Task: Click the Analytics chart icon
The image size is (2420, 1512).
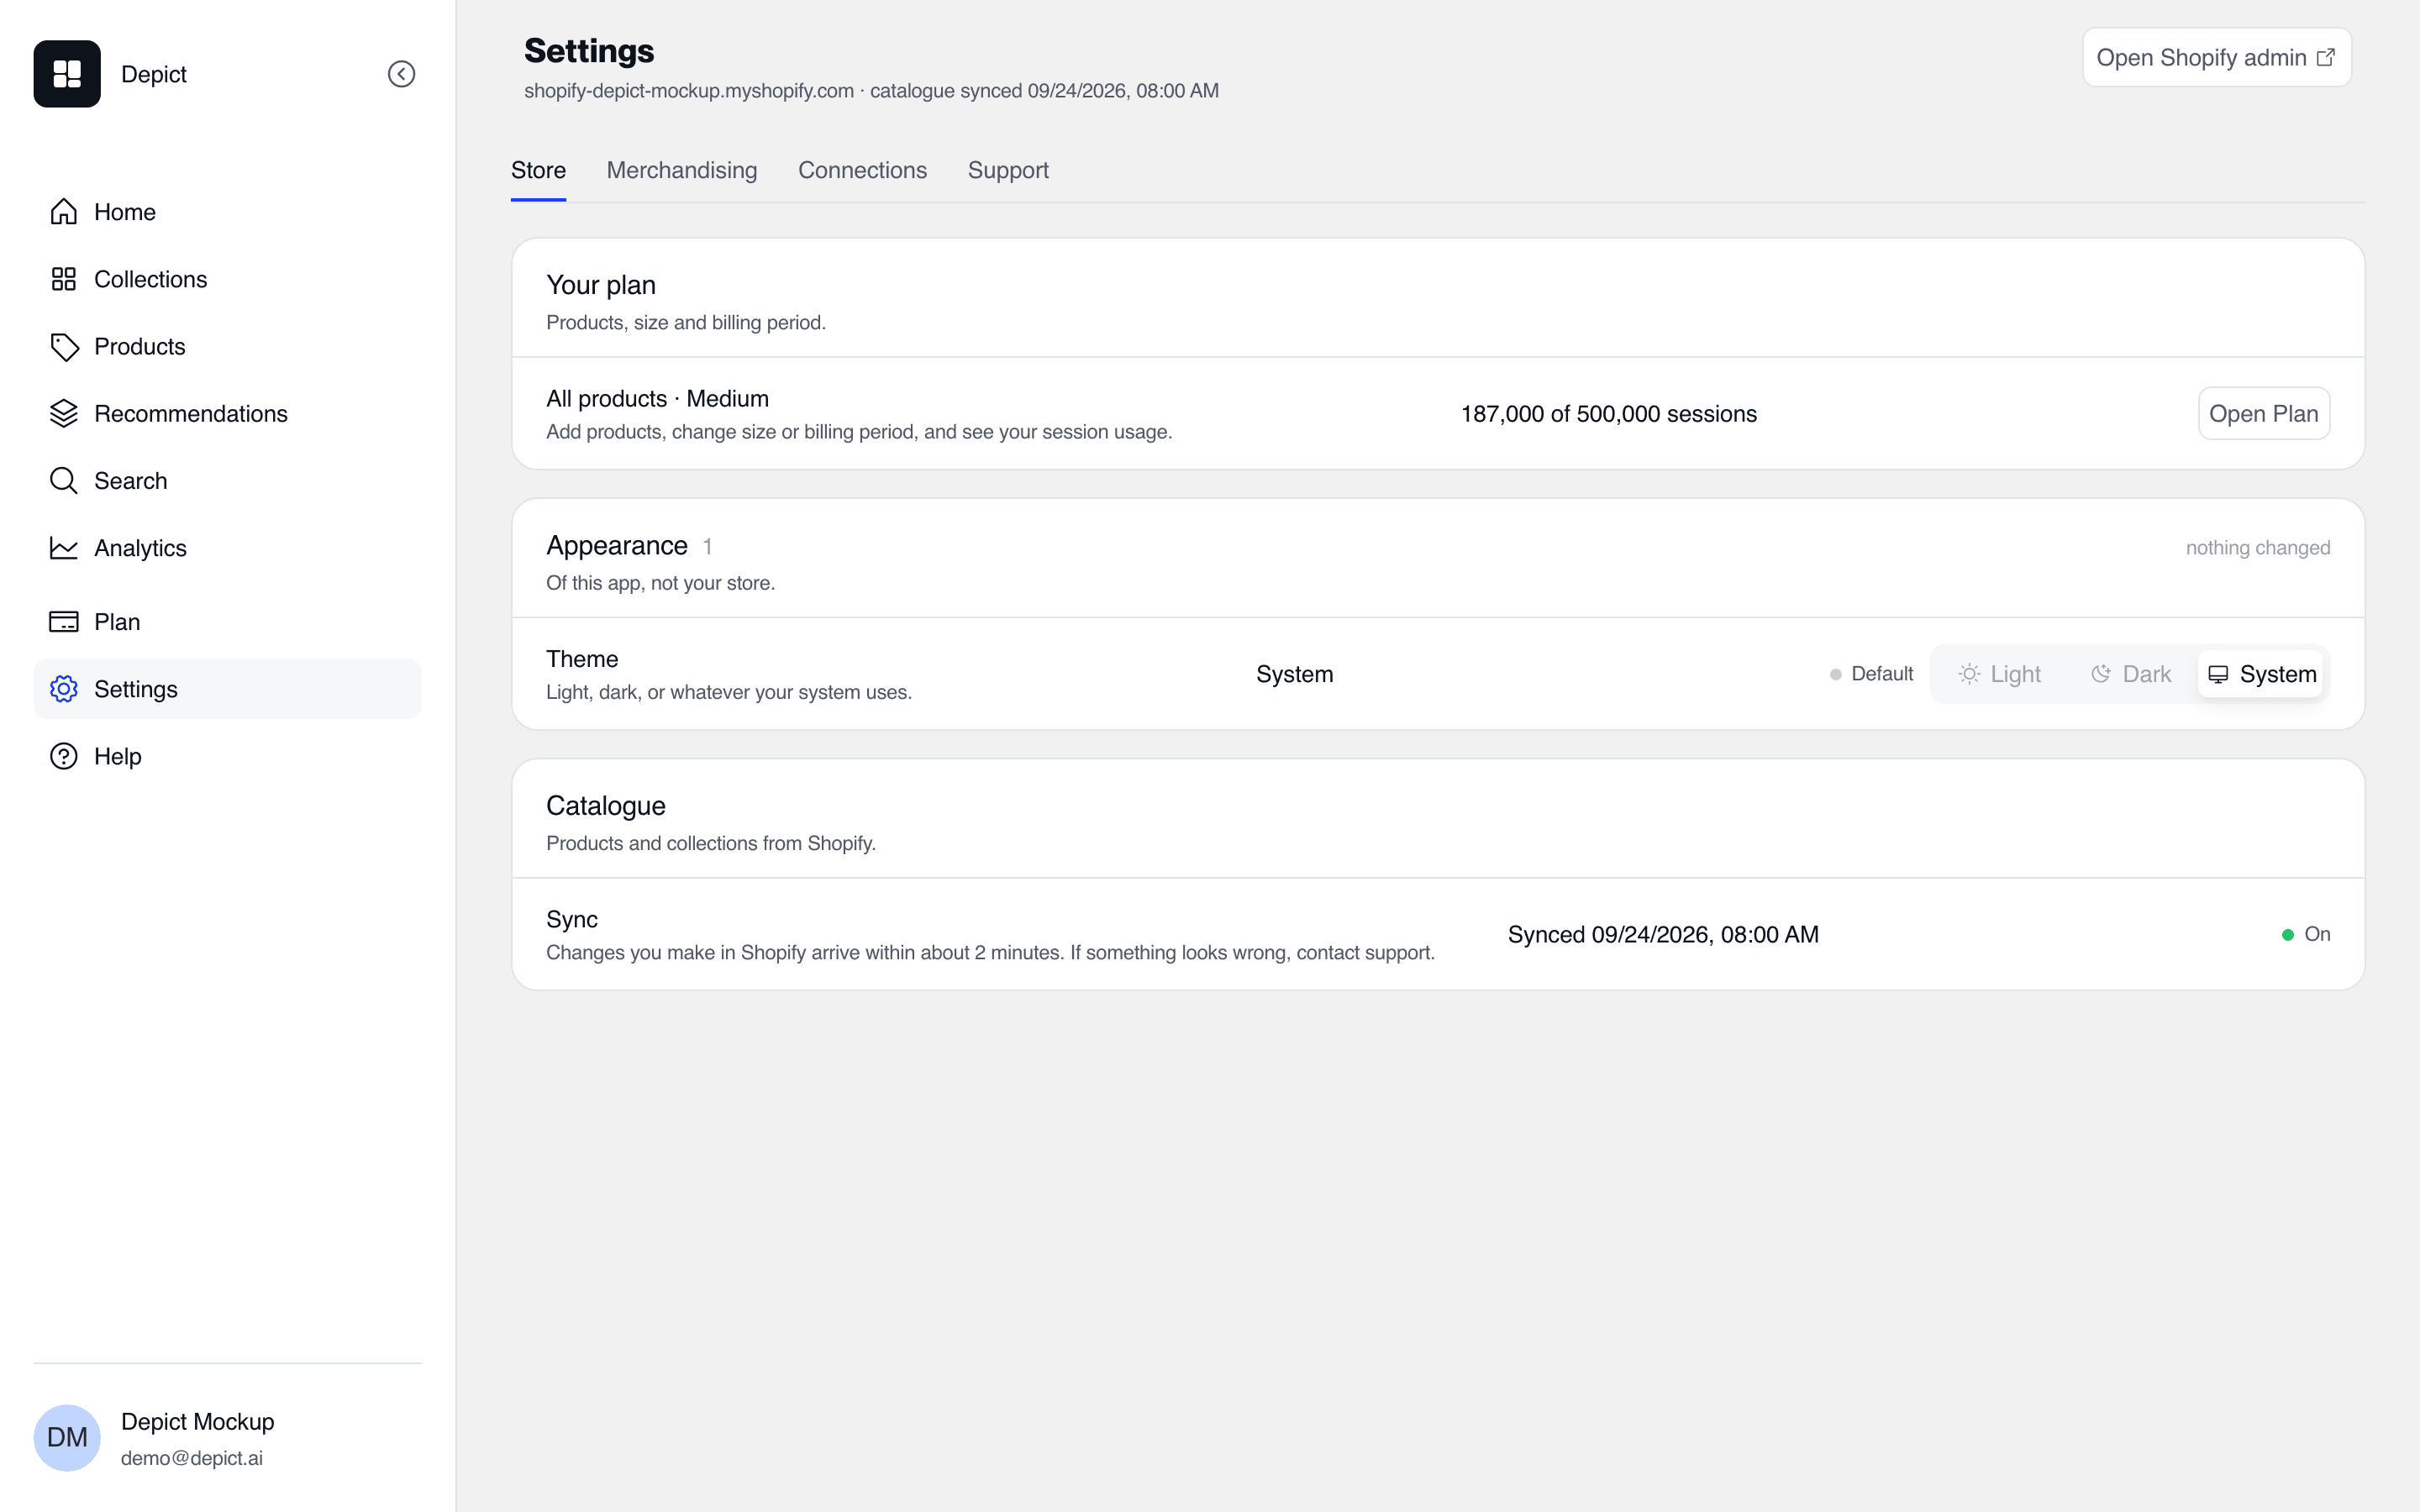Action: (64, 548)
